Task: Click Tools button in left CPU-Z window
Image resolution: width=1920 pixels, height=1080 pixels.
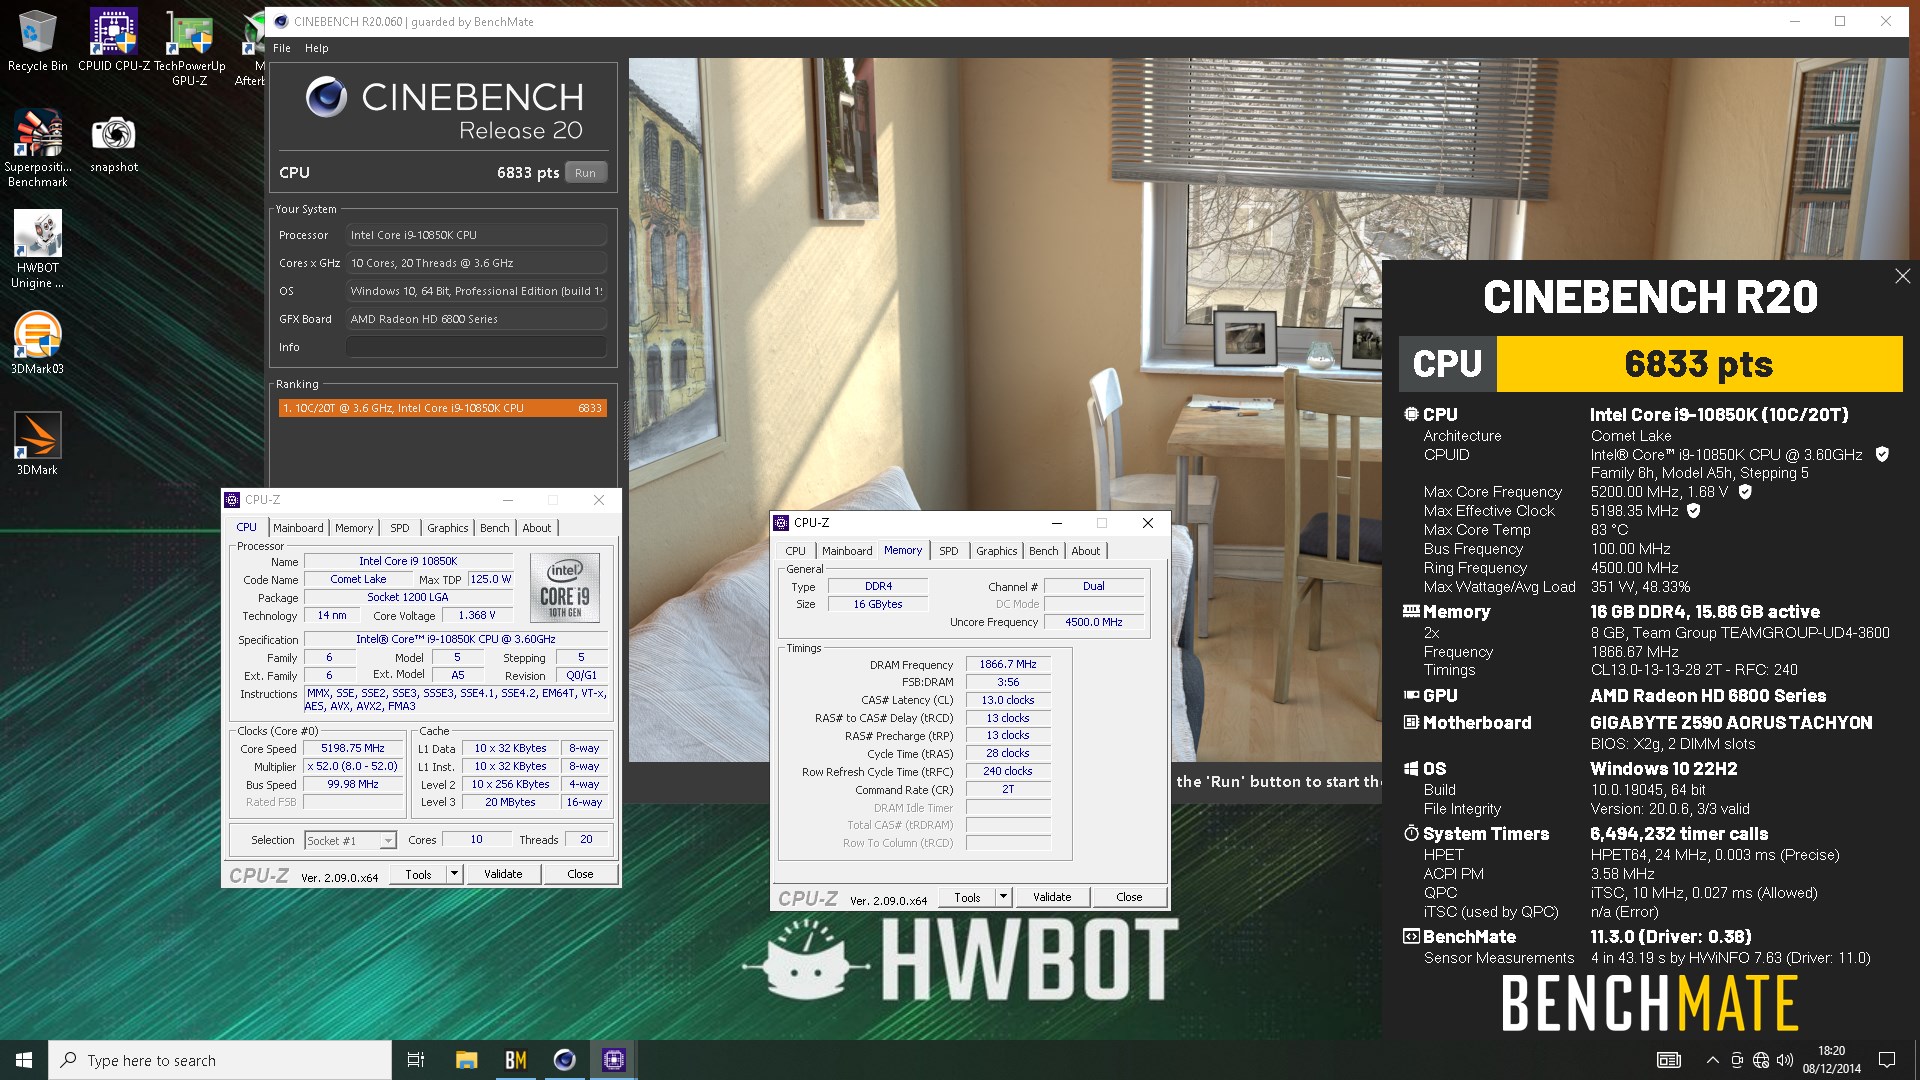Action: (x=418, y=874)
